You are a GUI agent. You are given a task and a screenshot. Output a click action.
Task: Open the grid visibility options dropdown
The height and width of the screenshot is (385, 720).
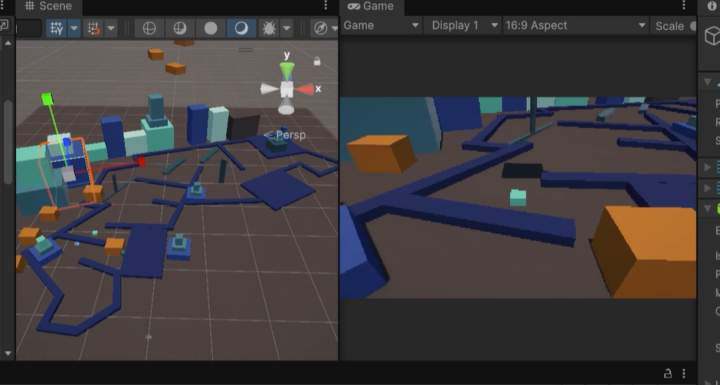(74, 28)
